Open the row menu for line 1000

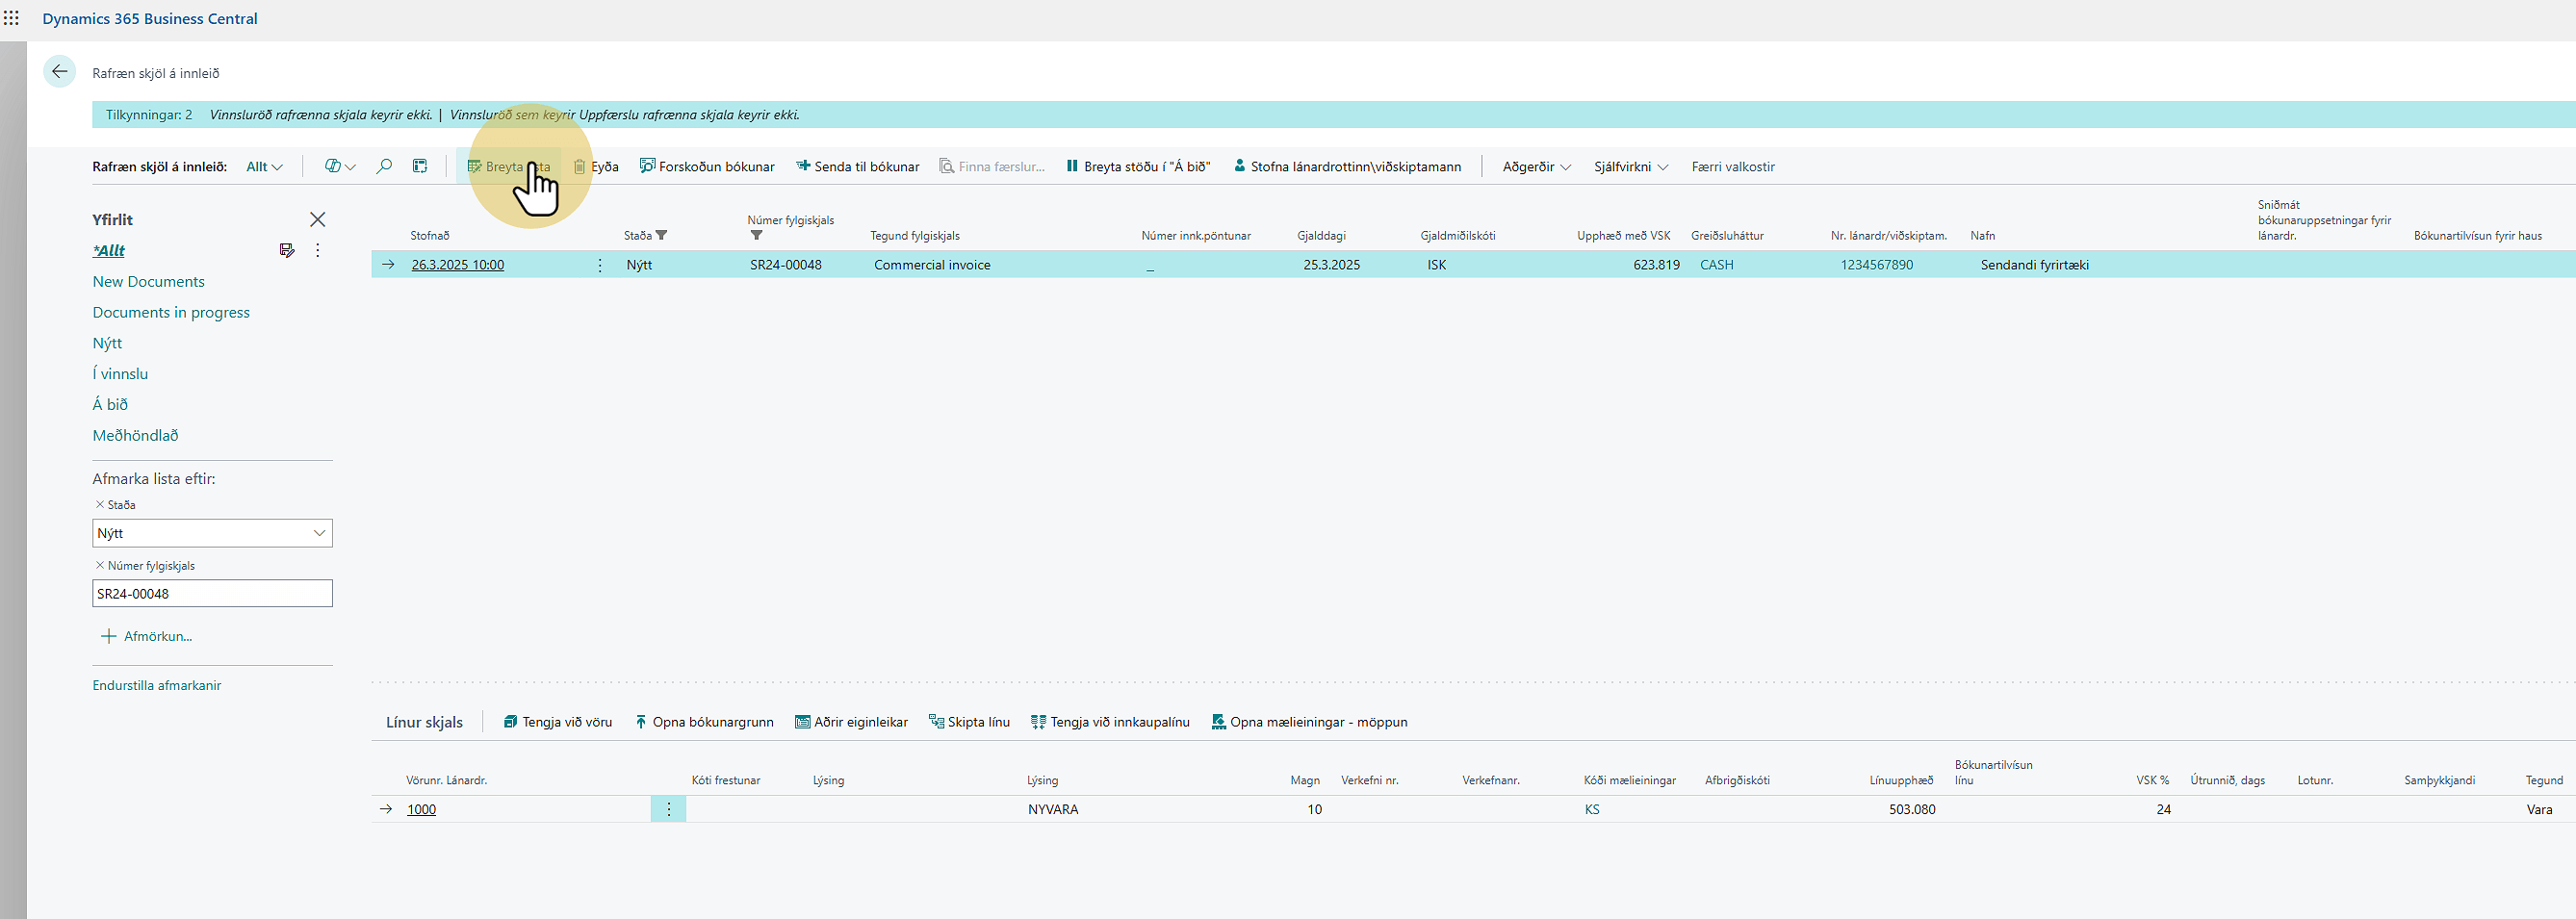pos(668,810)
